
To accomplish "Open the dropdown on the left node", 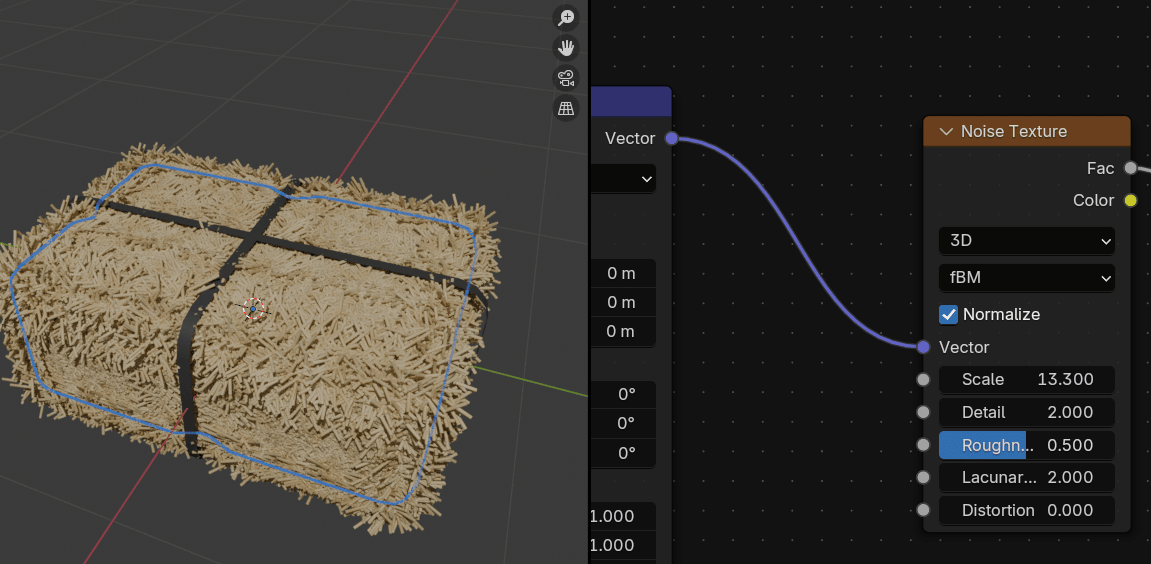I will point(624,180).
